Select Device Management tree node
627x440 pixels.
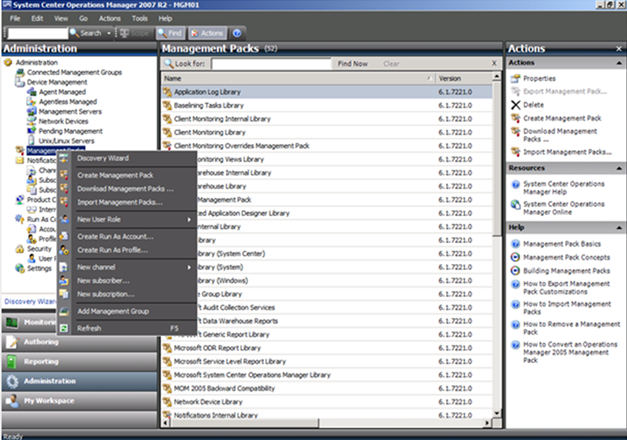(x=57, y=82)
